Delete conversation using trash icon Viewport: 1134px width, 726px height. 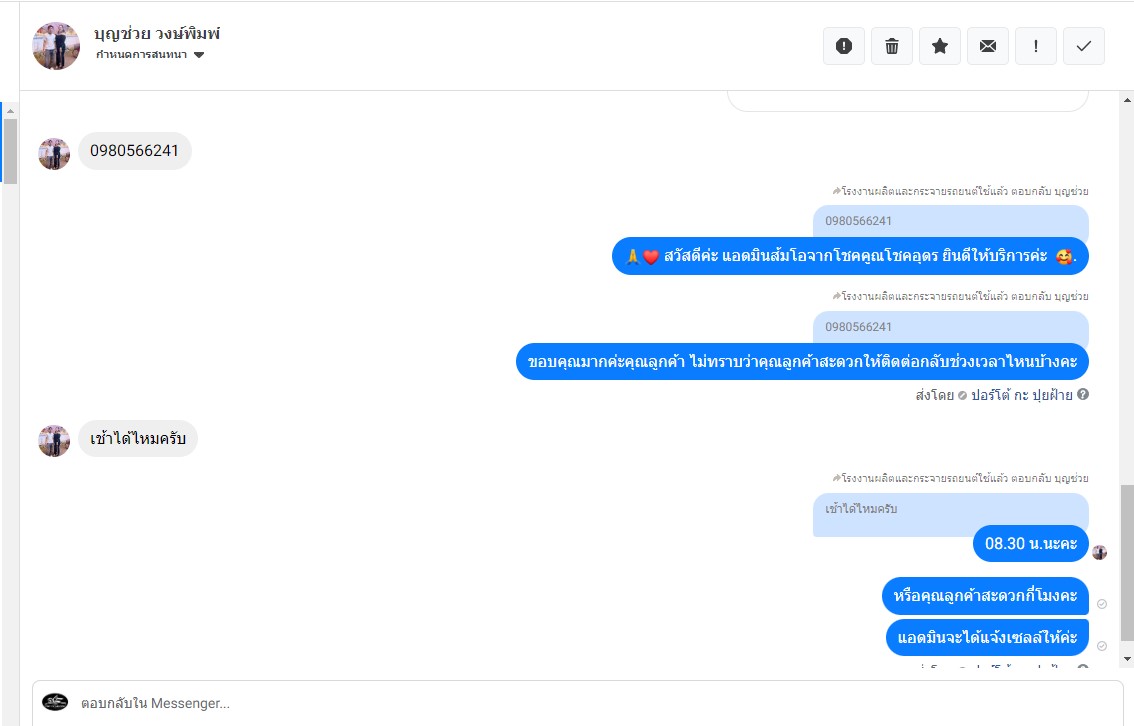tap(892, 46)
